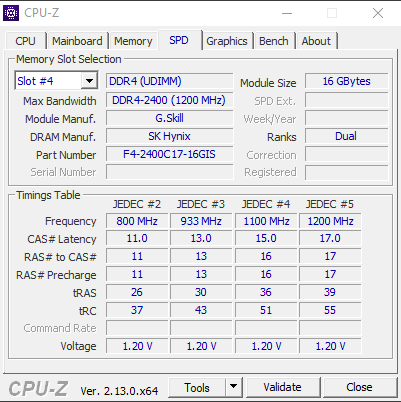
Task: Select the part number F4-2400C17-16GIS
Action: tap(169, 154)
